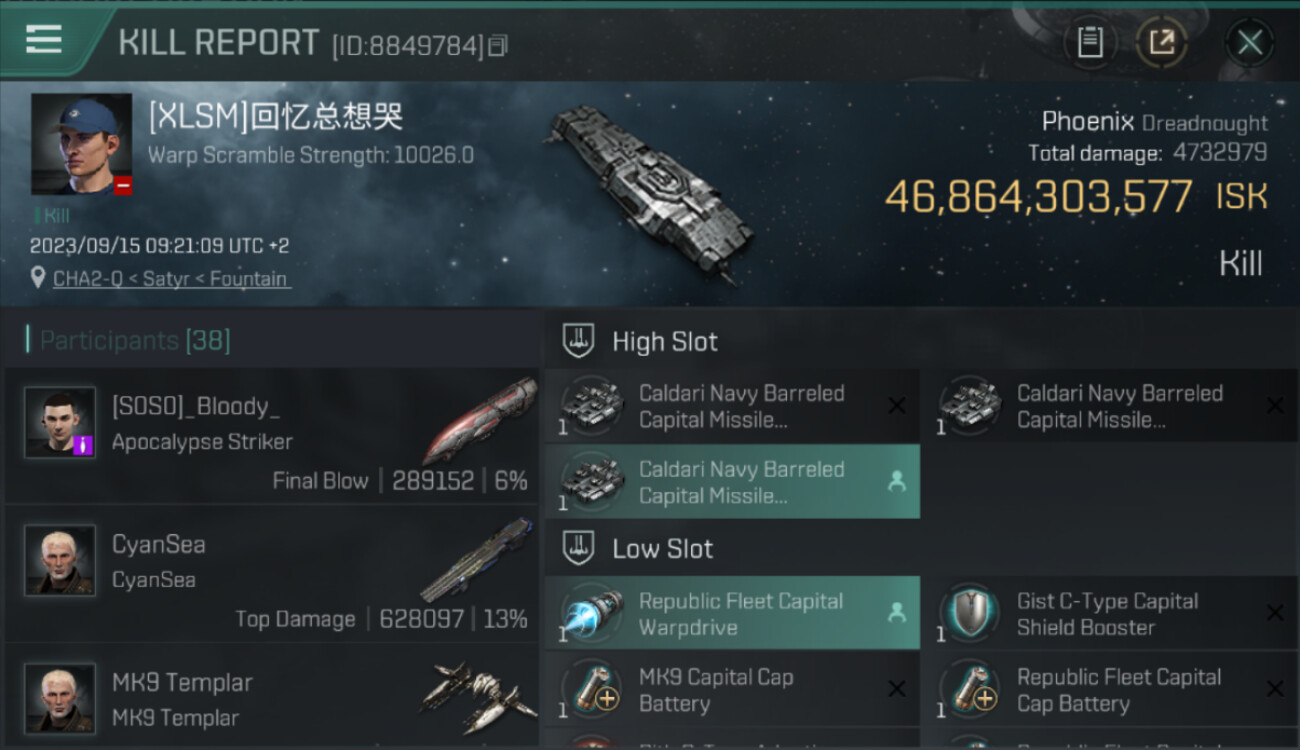Viewport: 1300px width, 750px height.
Task: View the victim's character portrait
Action: [x=81, y=144]
